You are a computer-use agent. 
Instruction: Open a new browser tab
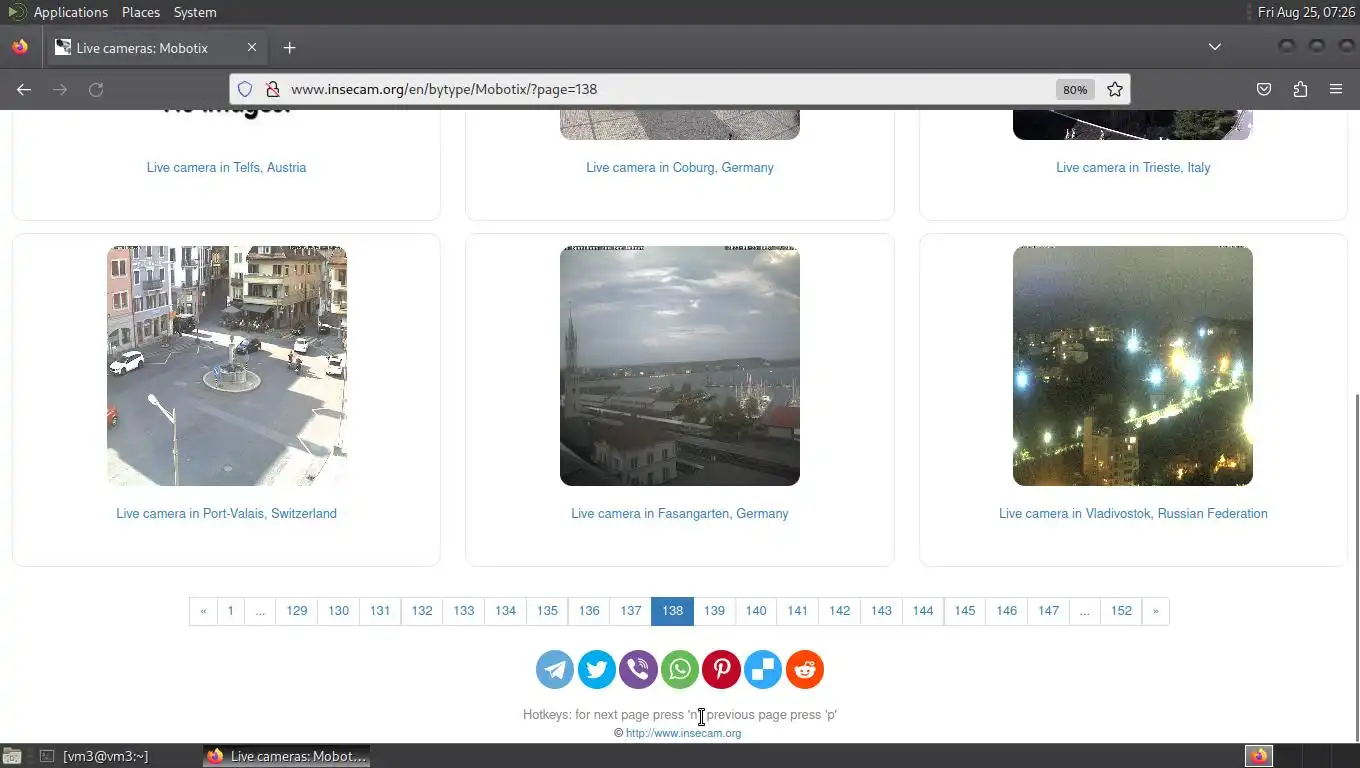(289, 47)
